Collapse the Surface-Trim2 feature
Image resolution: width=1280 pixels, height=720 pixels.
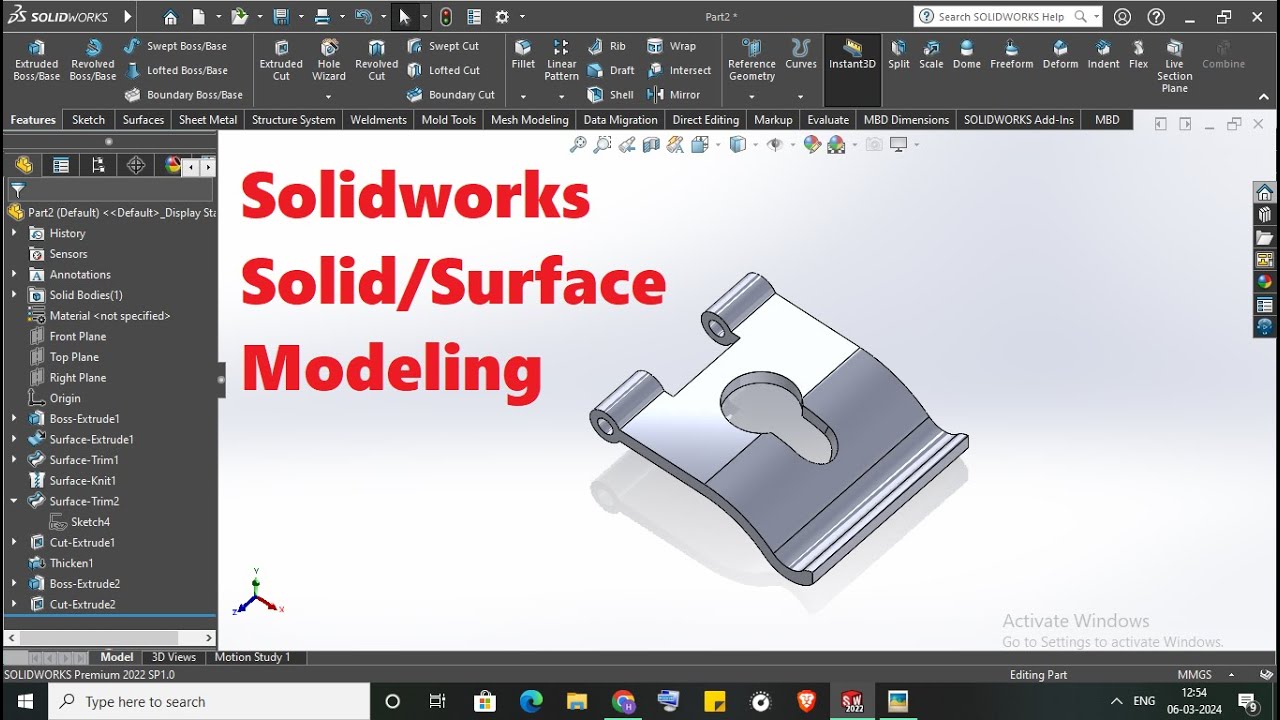point(14,501)
